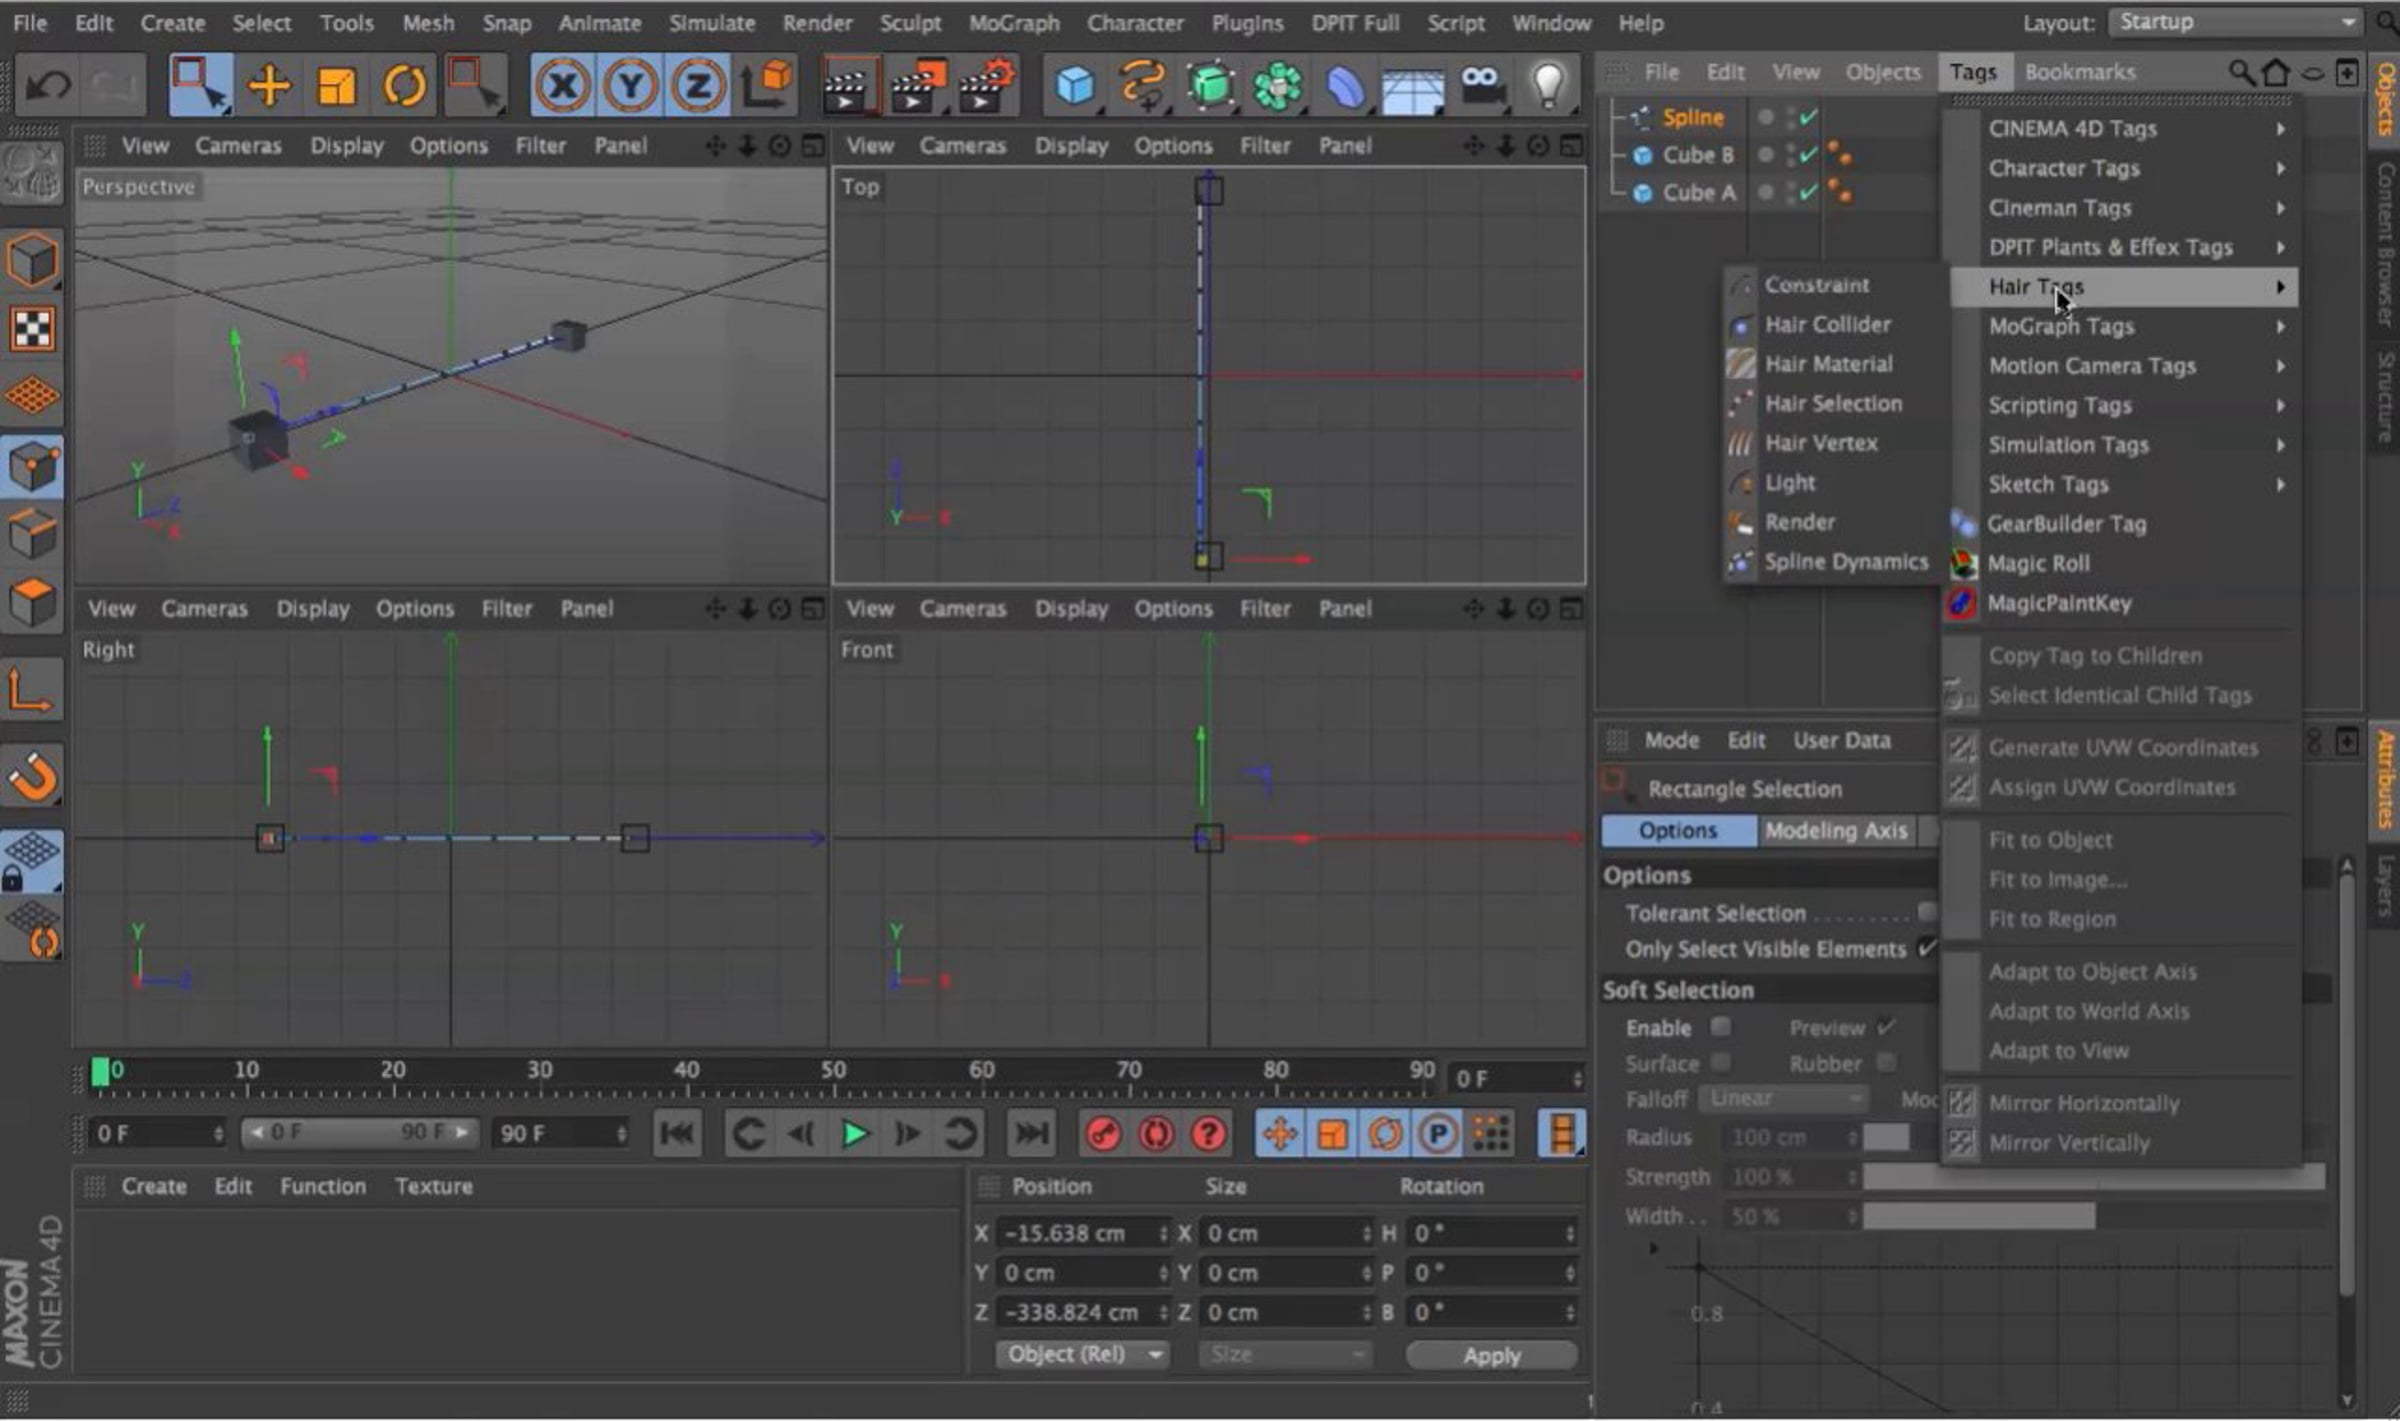
Task: Toggle Spline object visibility dot
Action: [1766, 117]
